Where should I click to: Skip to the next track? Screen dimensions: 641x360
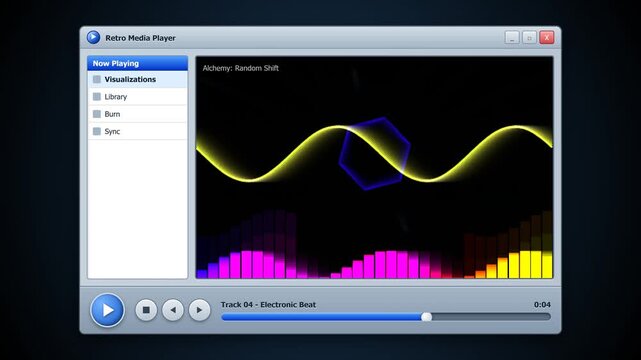pyautogui.click(x=199, y=310)
